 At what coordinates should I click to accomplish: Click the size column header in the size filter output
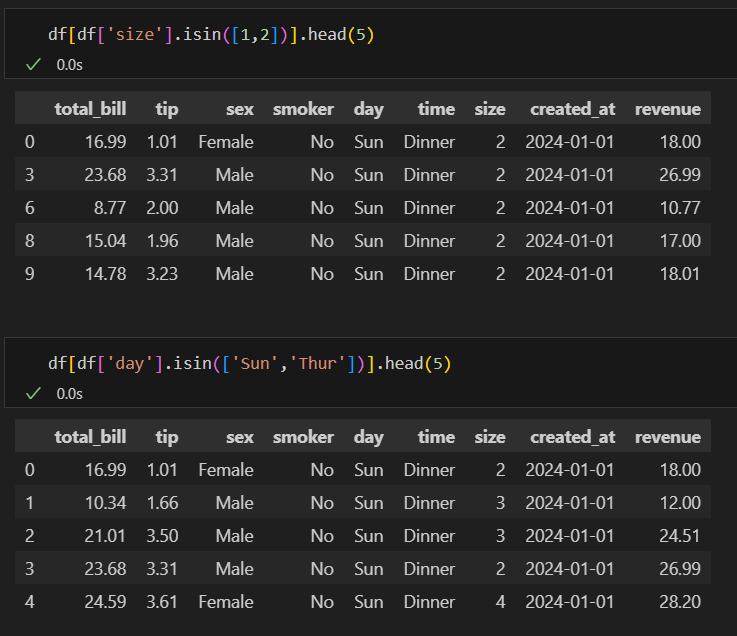click(x=490, y=109)
